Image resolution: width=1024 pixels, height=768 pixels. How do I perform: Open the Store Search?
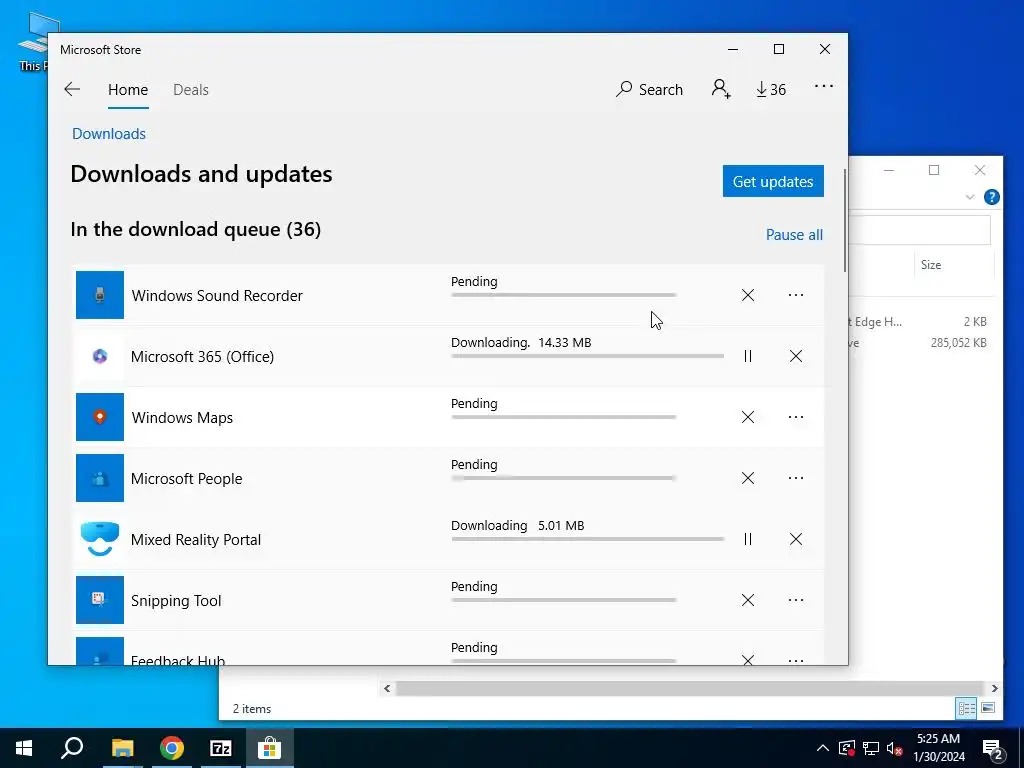[x=649, y=89]
